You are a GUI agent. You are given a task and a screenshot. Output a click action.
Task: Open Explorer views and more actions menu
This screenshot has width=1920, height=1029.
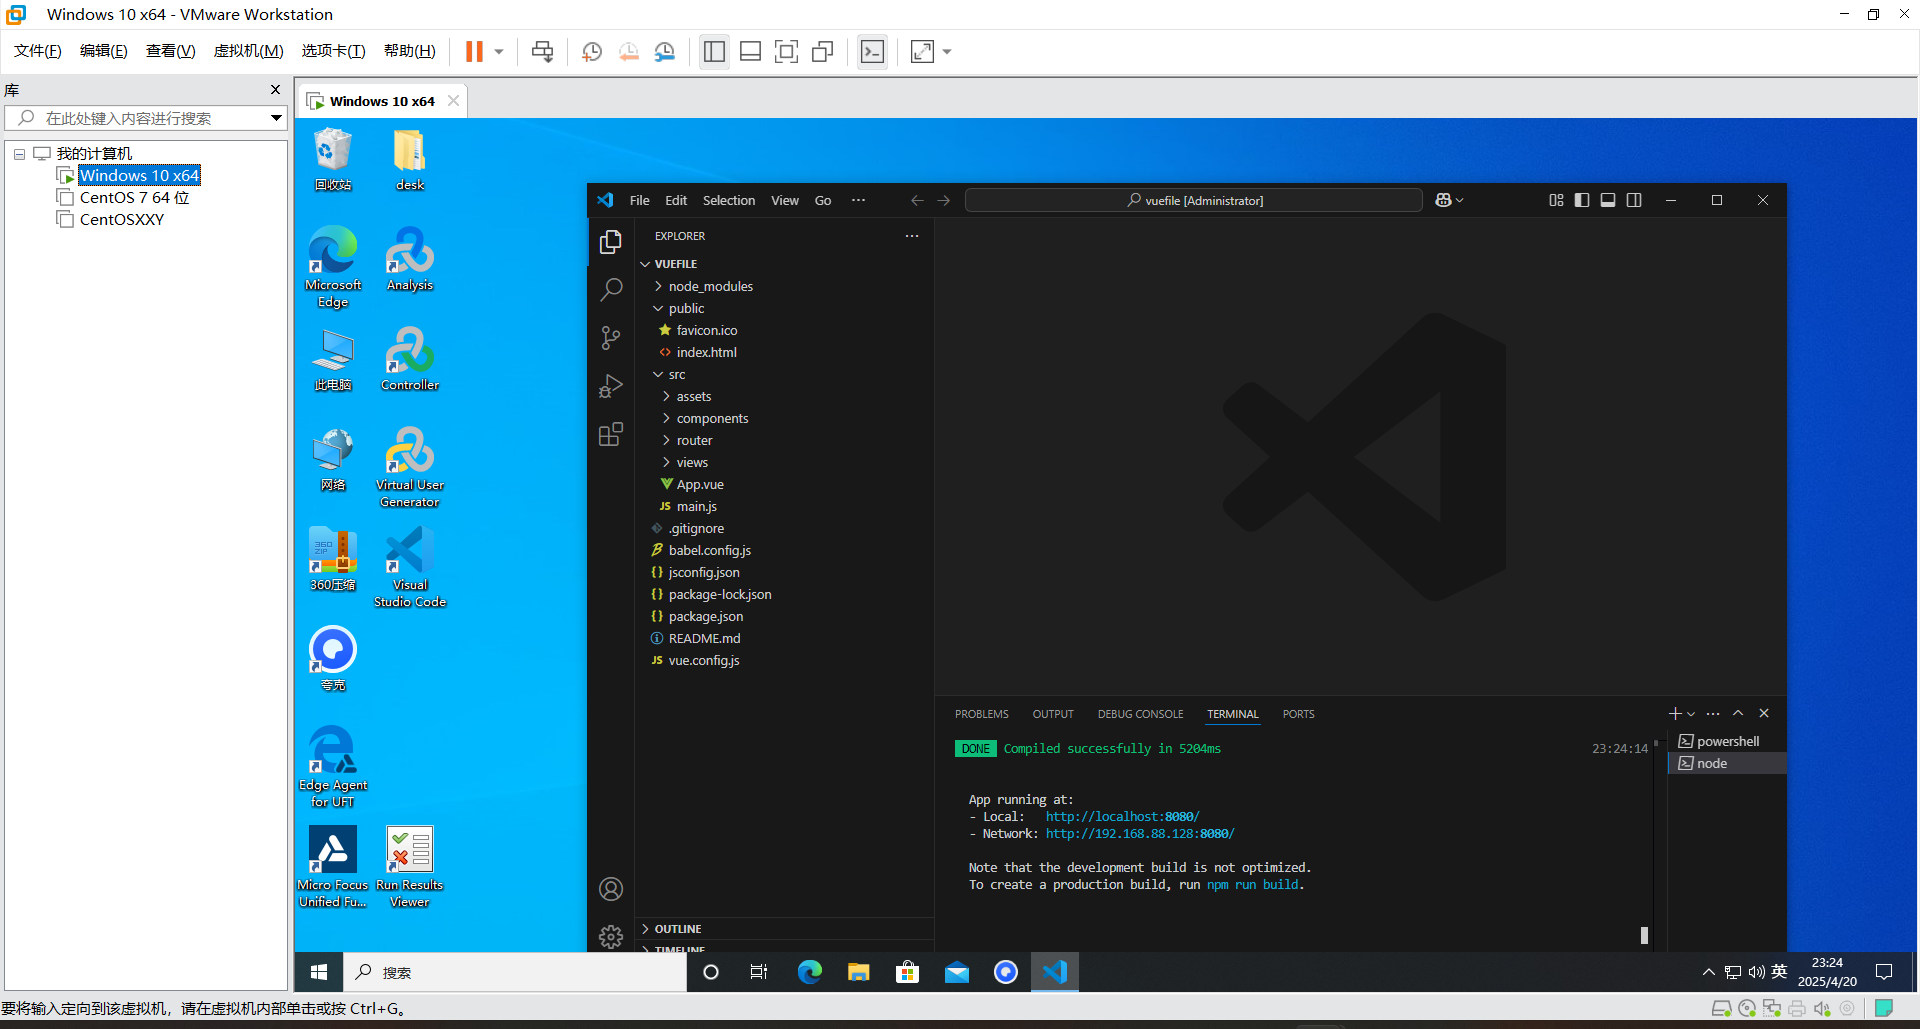pyautogui.click(x=912, y=236)
